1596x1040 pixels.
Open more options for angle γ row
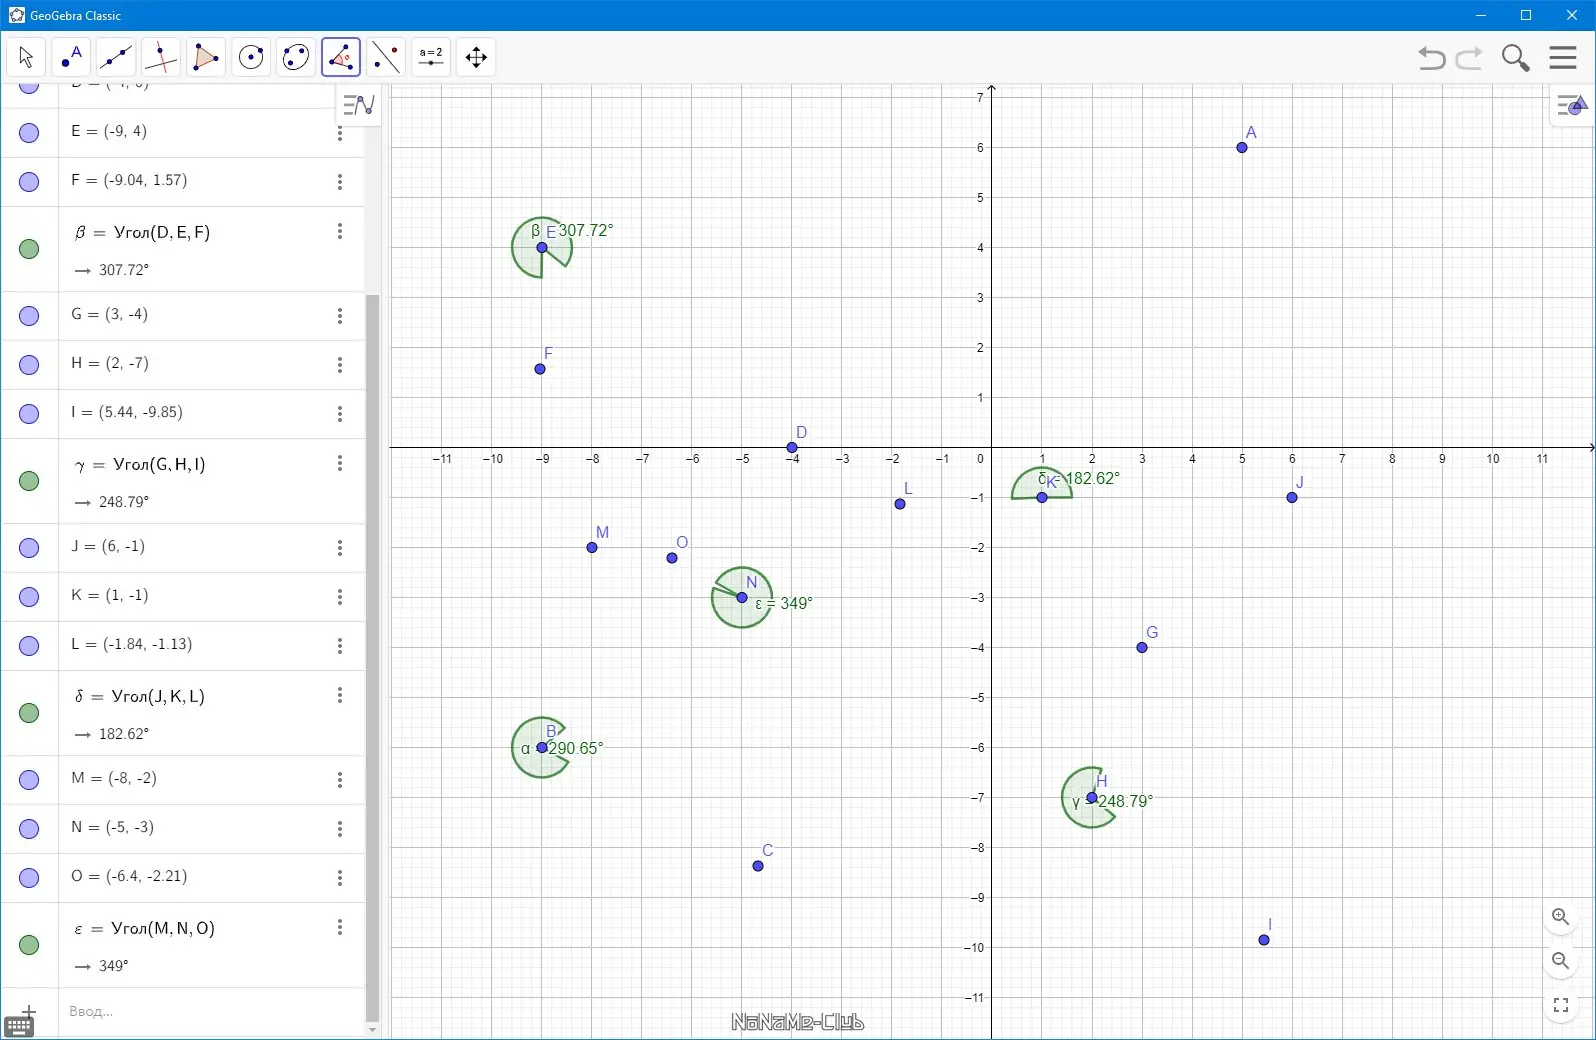click(340, 463)
